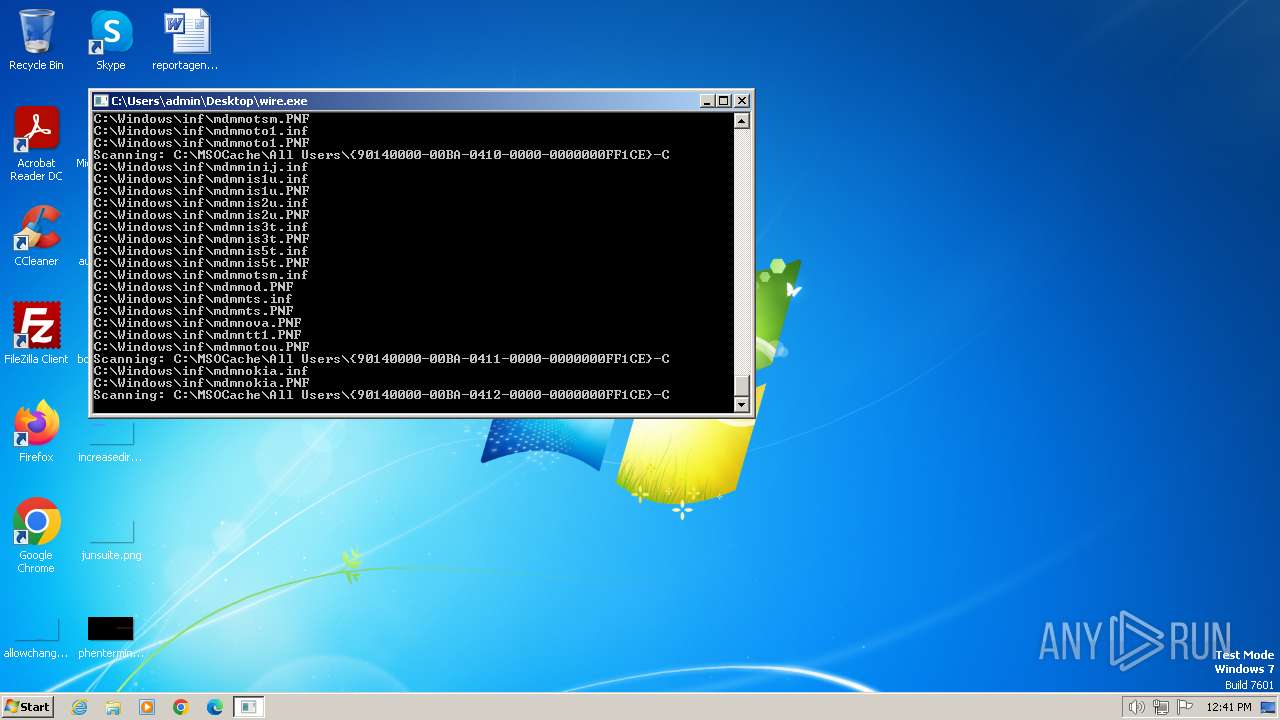Maximize the wire.exe console window
Viewport: 1280px width, 720px height.
point(724,101)
